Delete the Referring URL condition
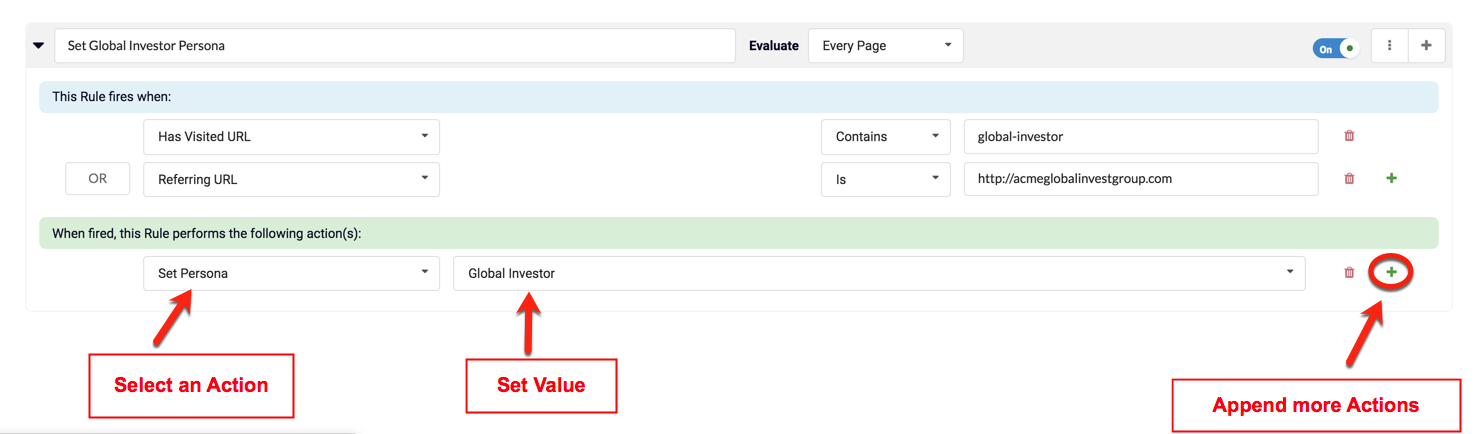The height and width of the screenshot is (434, 1476). [x=1349, y=179]
